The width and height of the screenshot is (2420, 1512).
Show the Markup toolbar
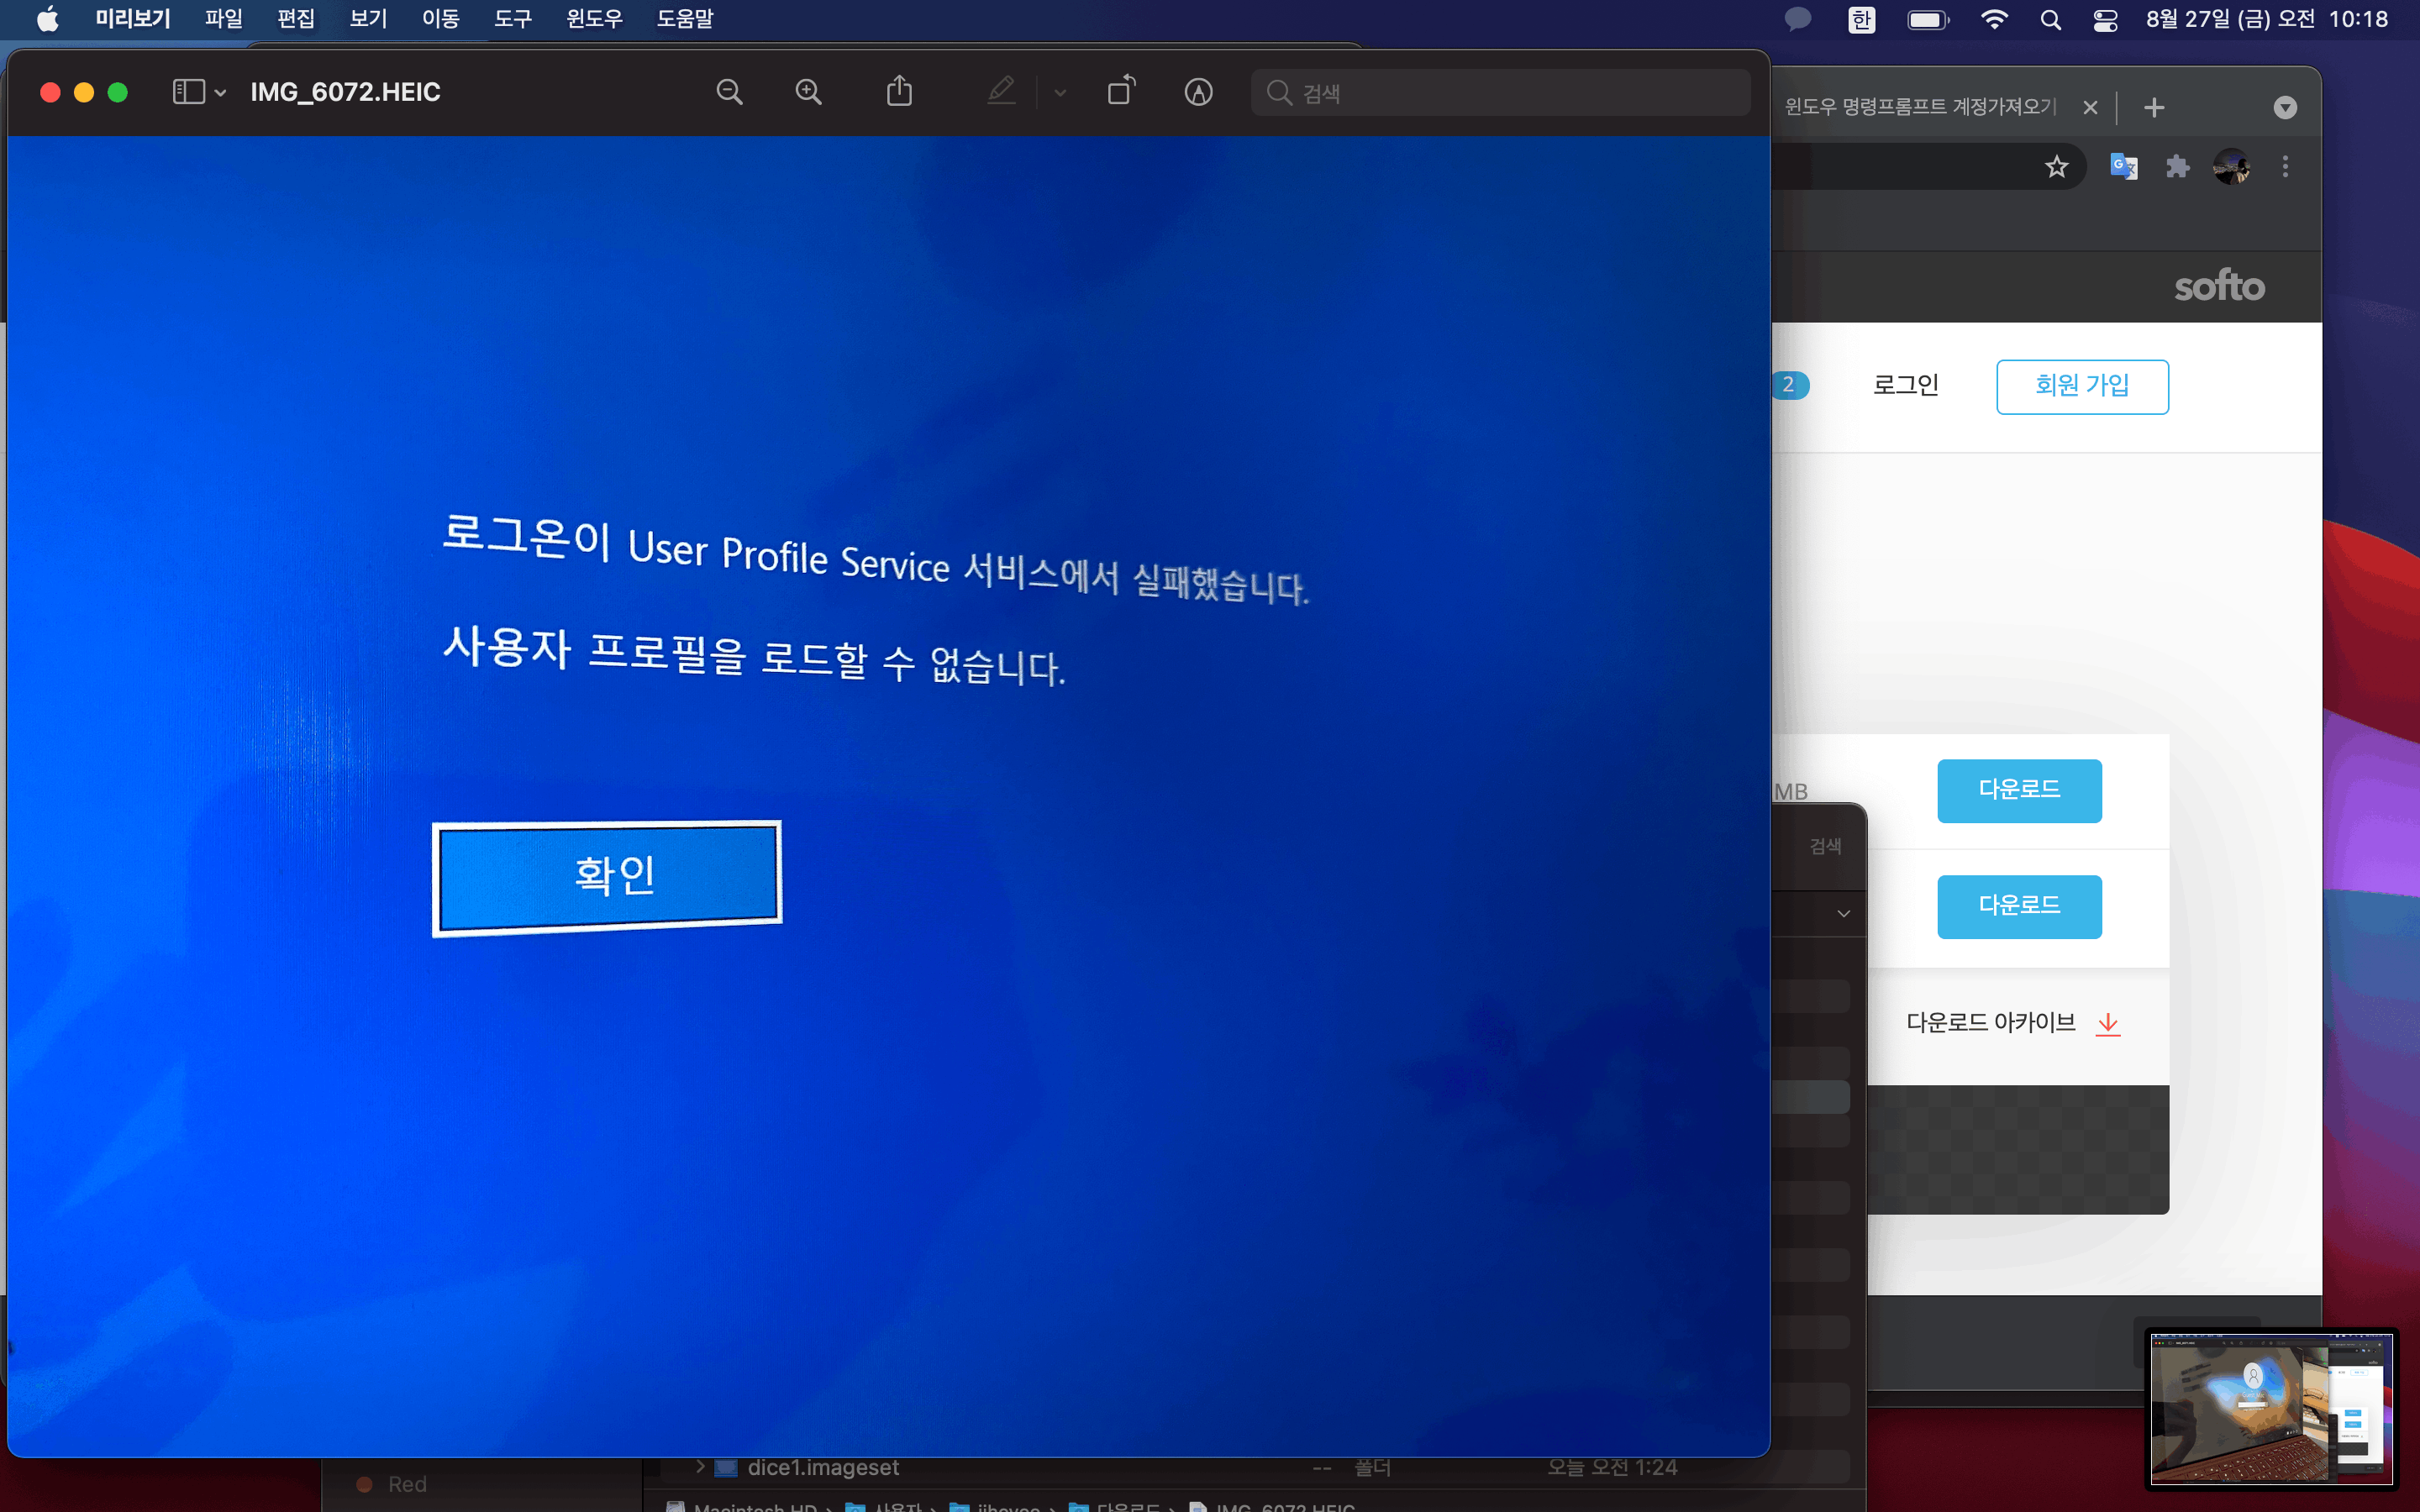(1198, 92)
